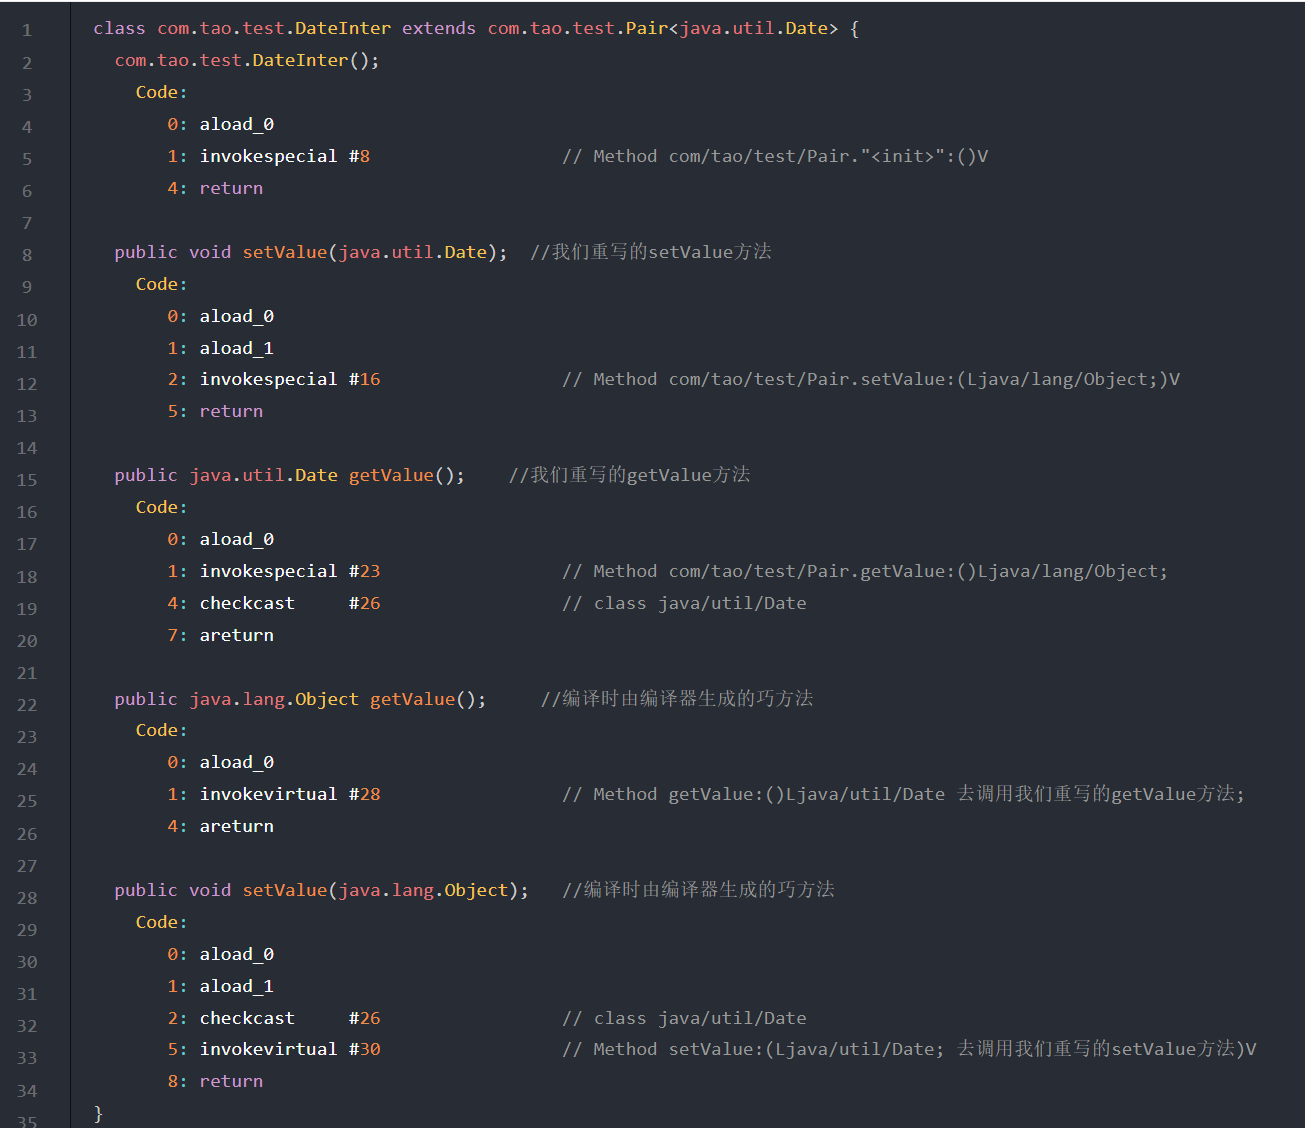
Task: Click 'aload_0' instruction on line 24
Action: tap(237, 763)
